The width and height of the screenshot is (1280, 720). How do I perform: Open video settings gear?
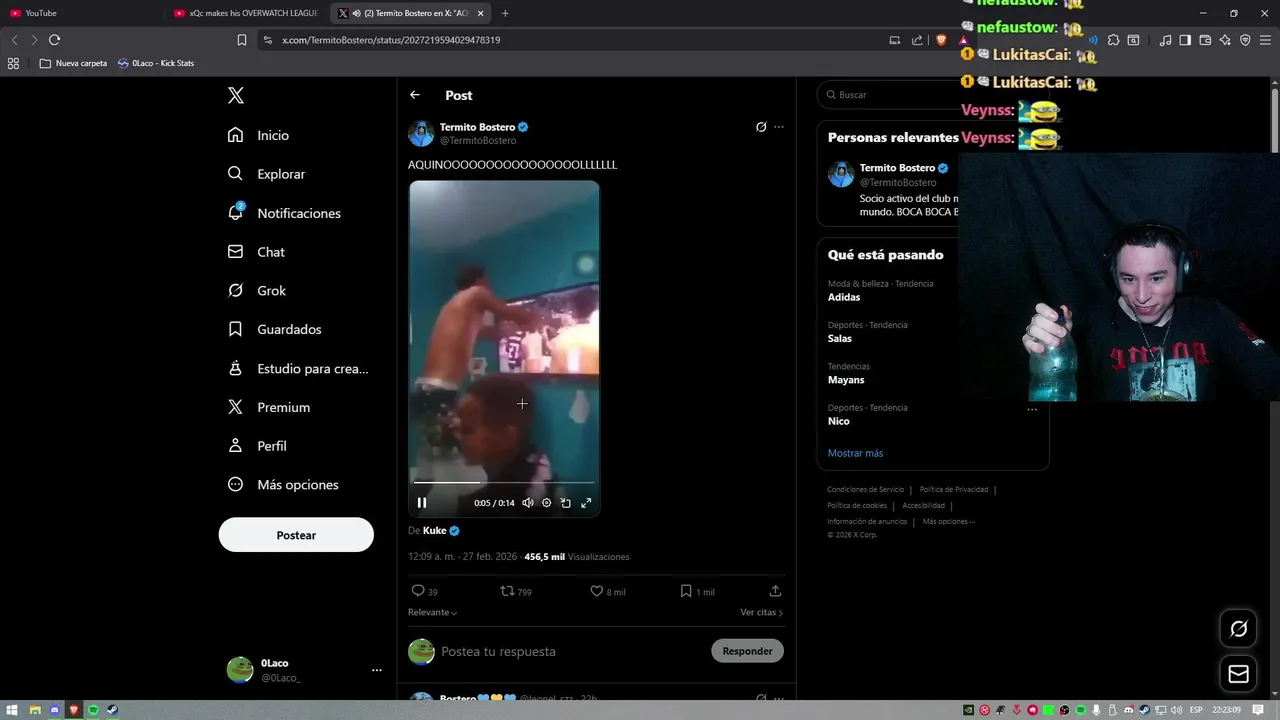click(547, 503)
